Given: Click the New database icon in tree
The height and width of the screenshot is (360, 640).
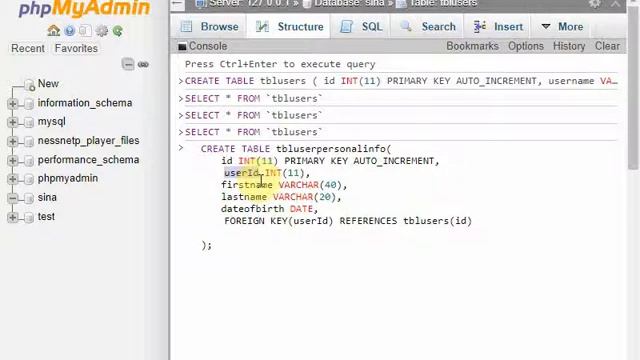Looking at the screenshot, I should tap(29, 85).
